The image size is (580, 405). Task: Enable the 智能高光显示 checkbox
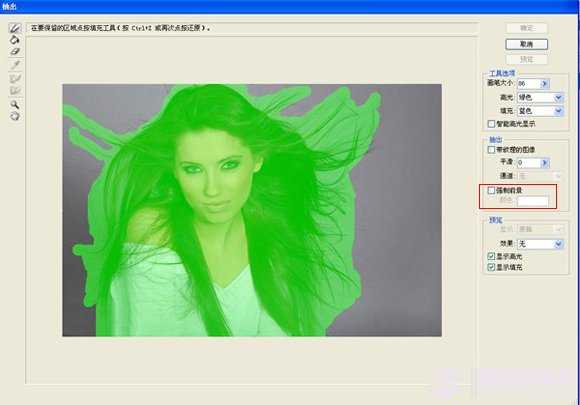pyautogui.click(x=491, y=124)
